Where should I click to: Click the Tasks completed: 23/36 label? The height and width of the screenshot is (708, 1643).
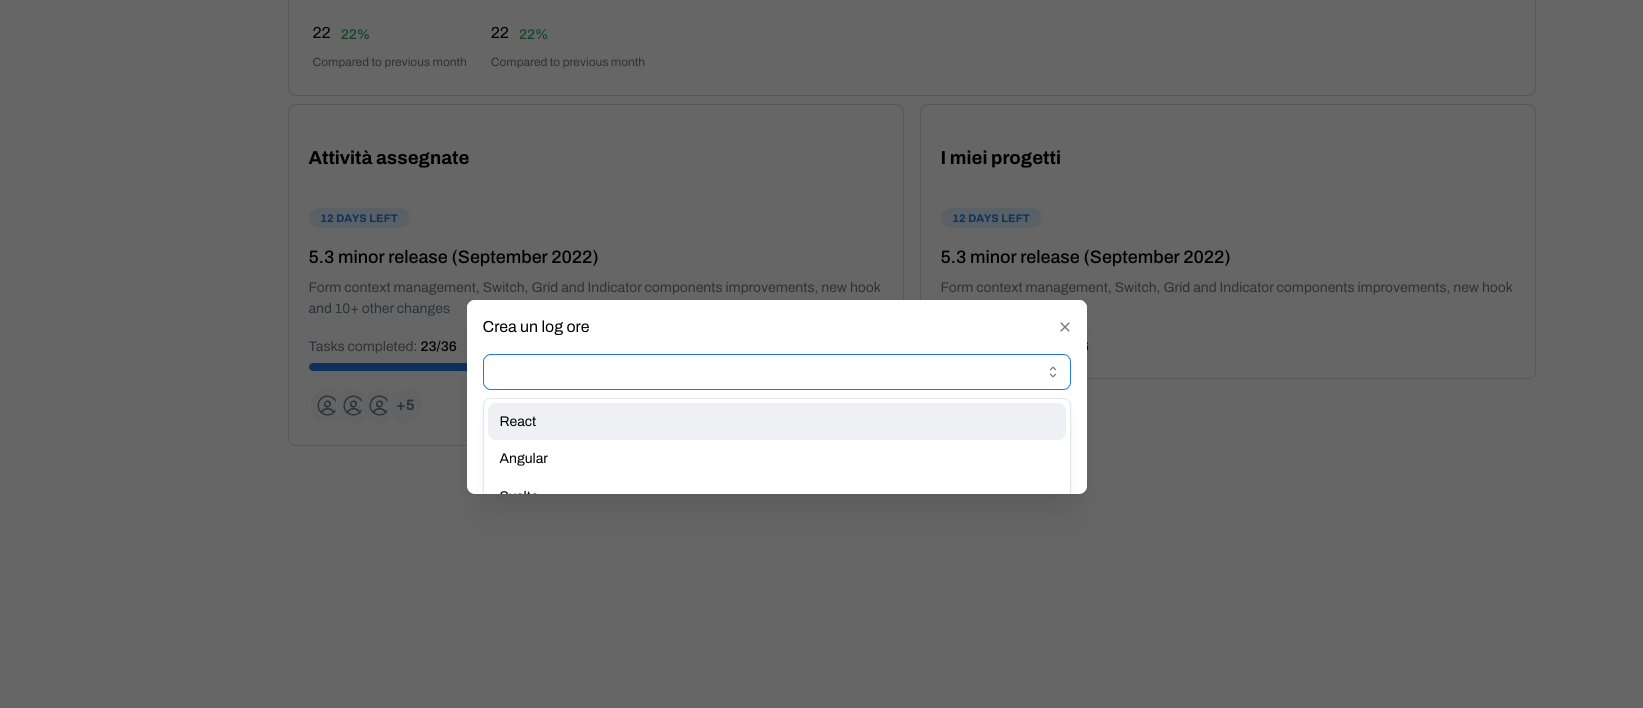coord(382,346)
